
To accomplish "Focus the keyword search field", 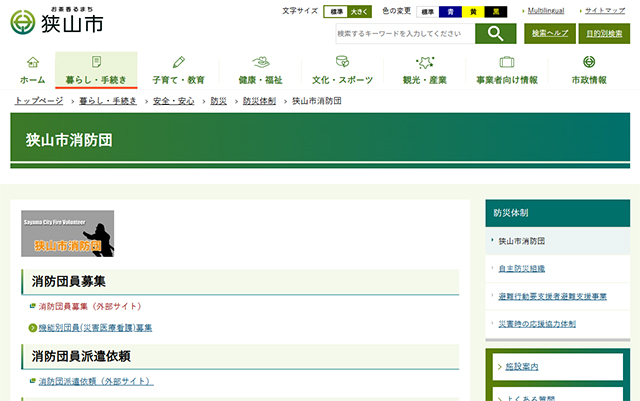I will click(404, 33).
